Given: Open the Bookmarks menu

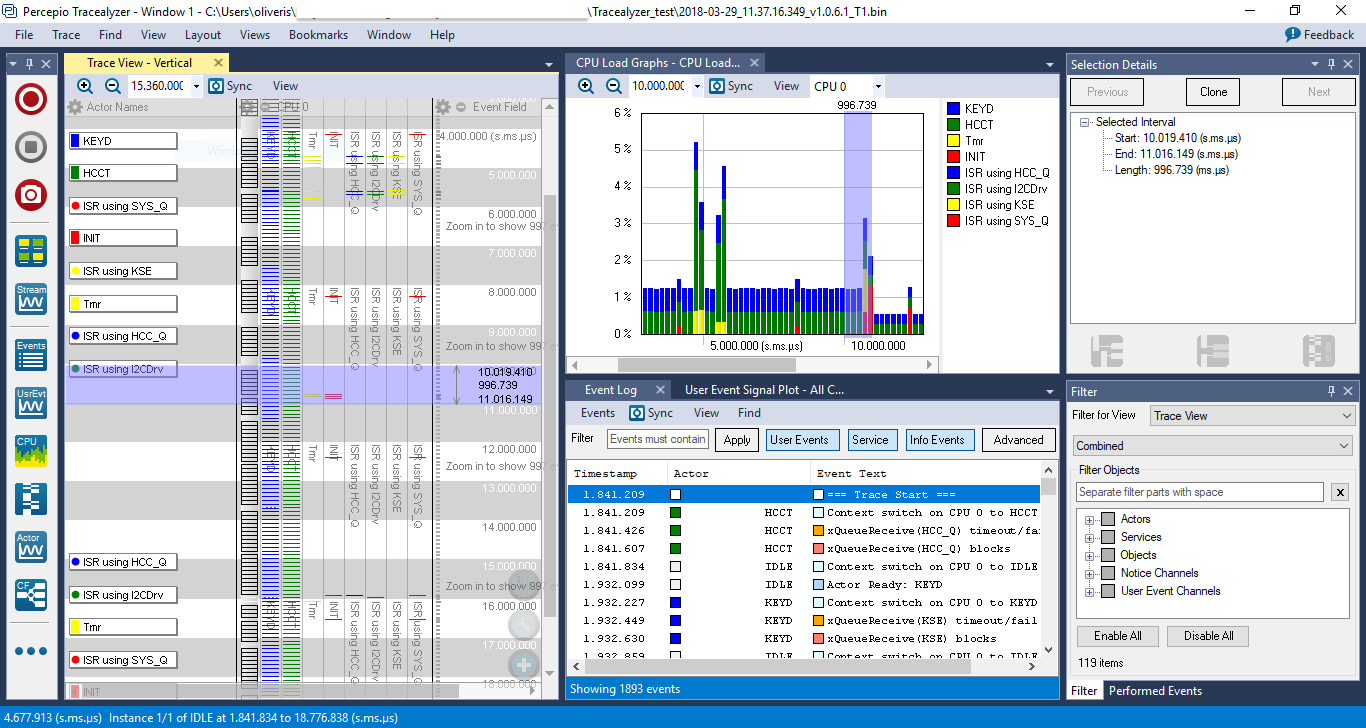Looking at the screenshot, I should 318,35.
